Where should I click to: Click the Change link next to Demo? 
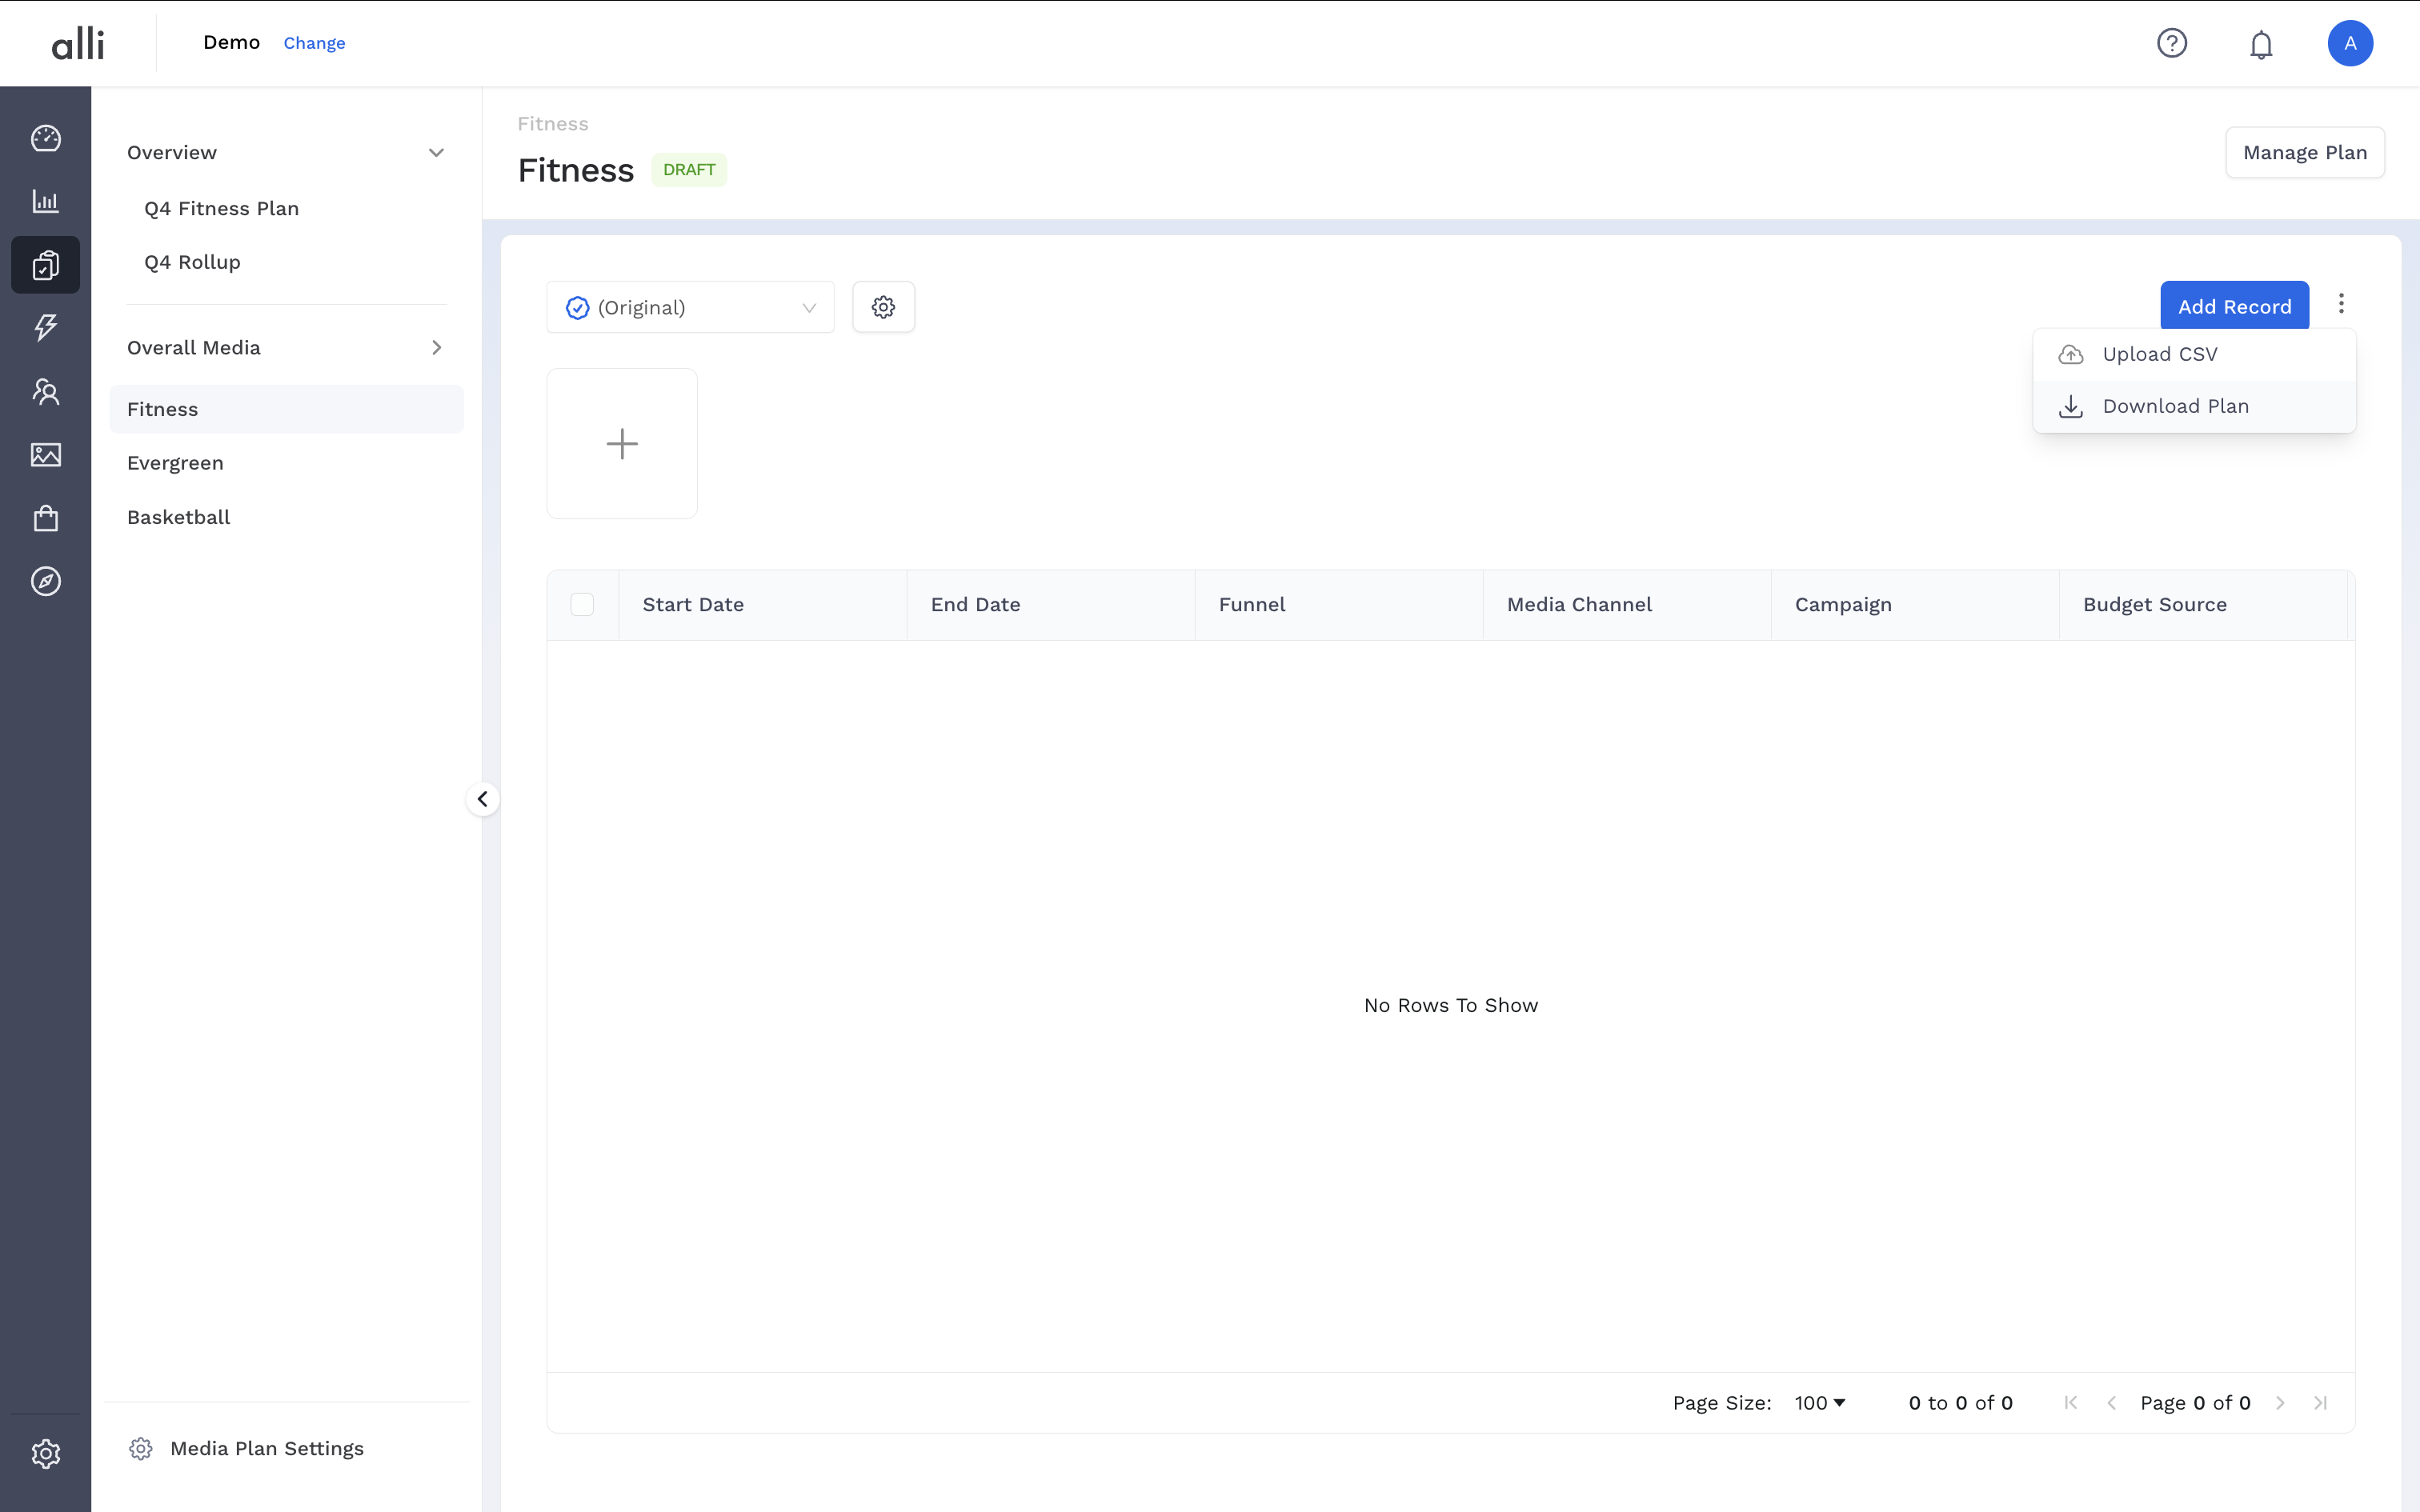(314, 43)
